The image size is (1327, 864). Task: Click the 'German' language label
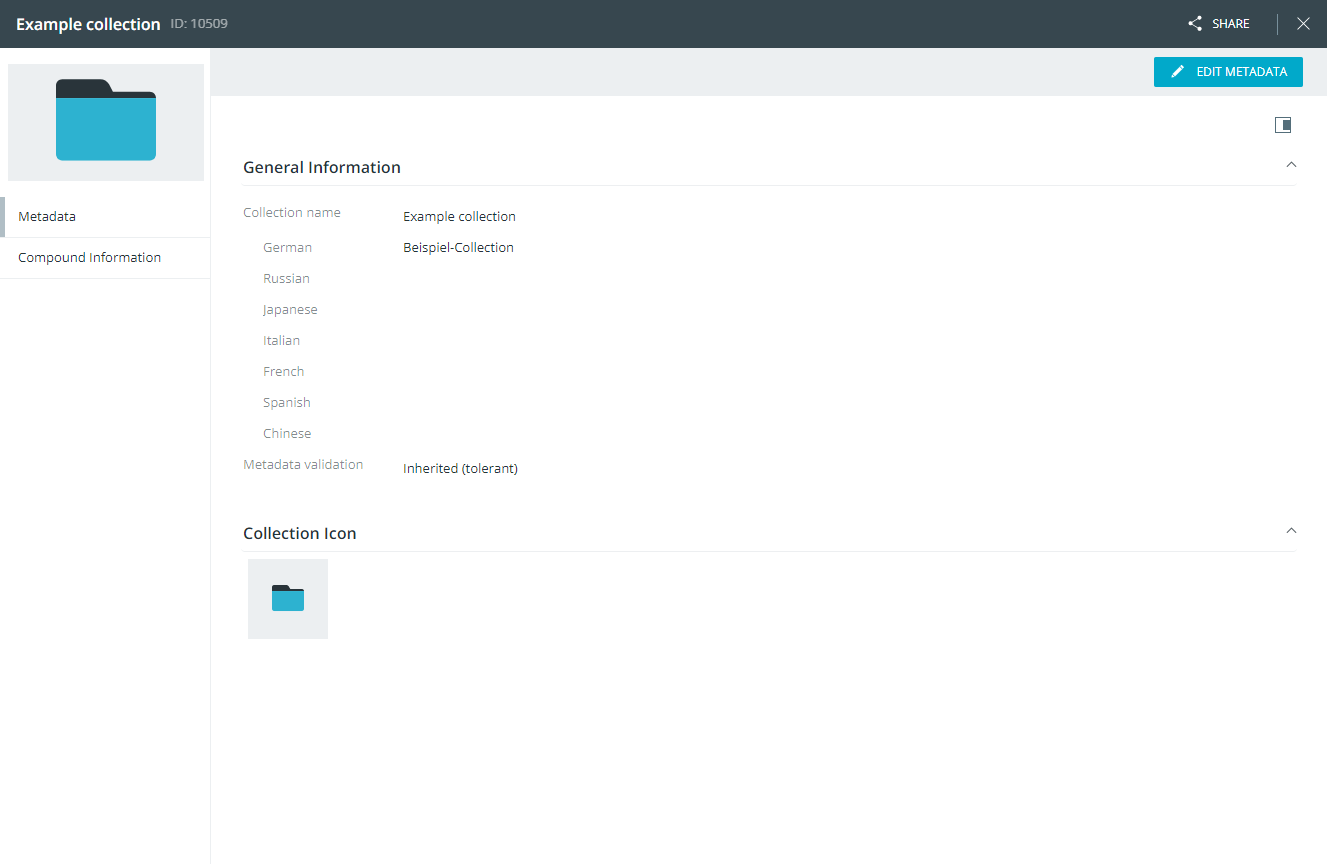click(x=288, y=248)
